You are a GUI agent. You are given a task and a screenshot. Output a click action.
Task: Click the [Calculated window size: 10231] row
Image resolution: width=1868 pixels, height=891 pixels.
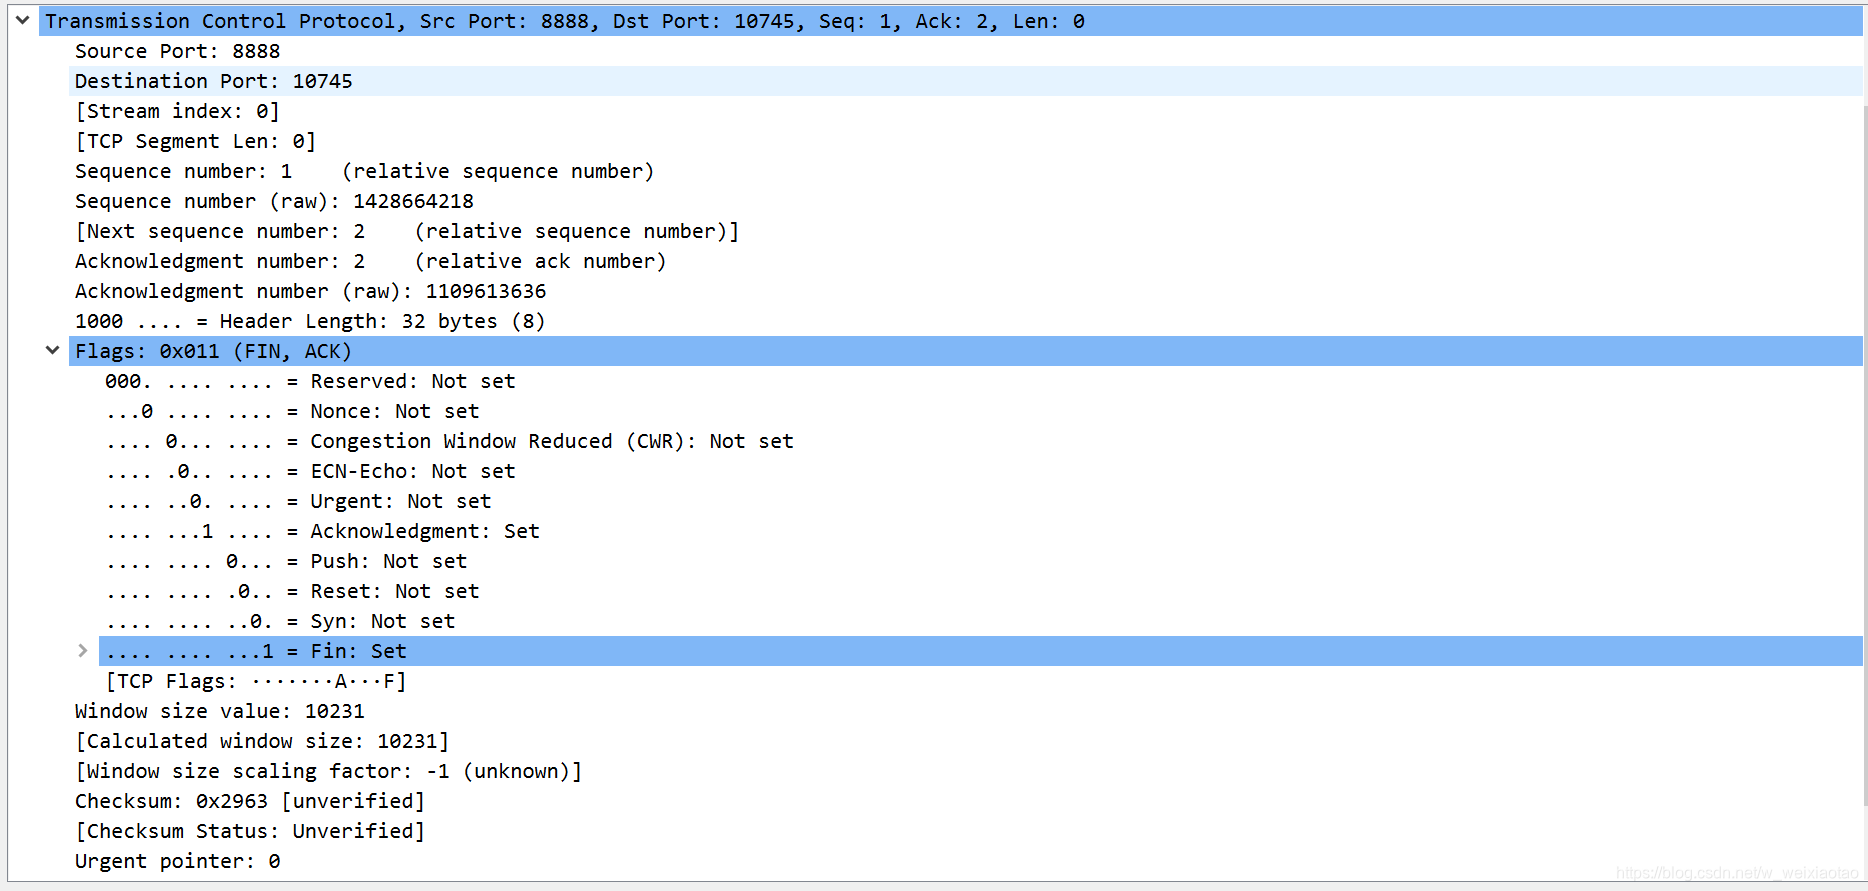coord(965,741)
